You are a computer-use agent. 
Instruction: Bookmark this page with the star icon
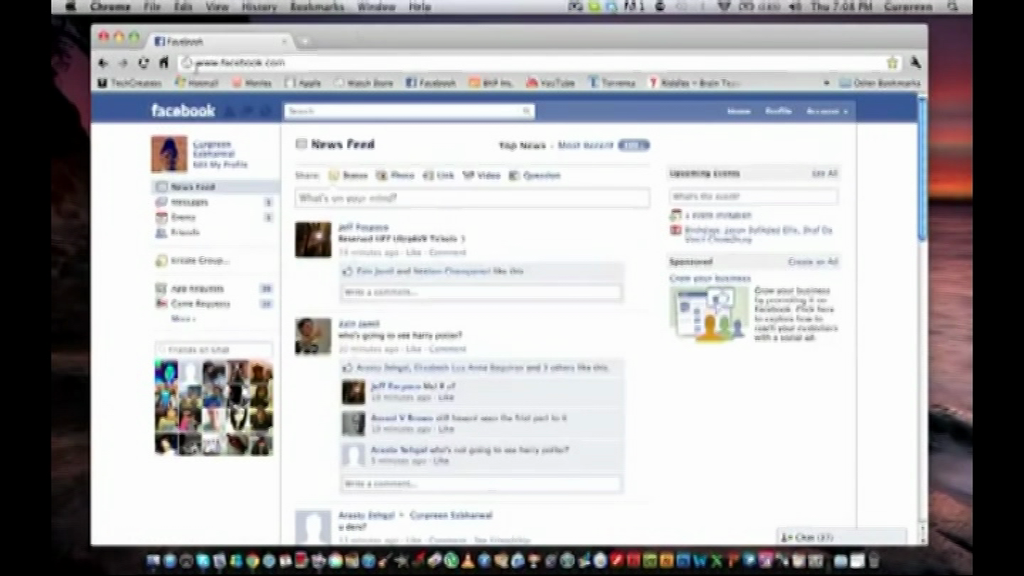(892, 63)
